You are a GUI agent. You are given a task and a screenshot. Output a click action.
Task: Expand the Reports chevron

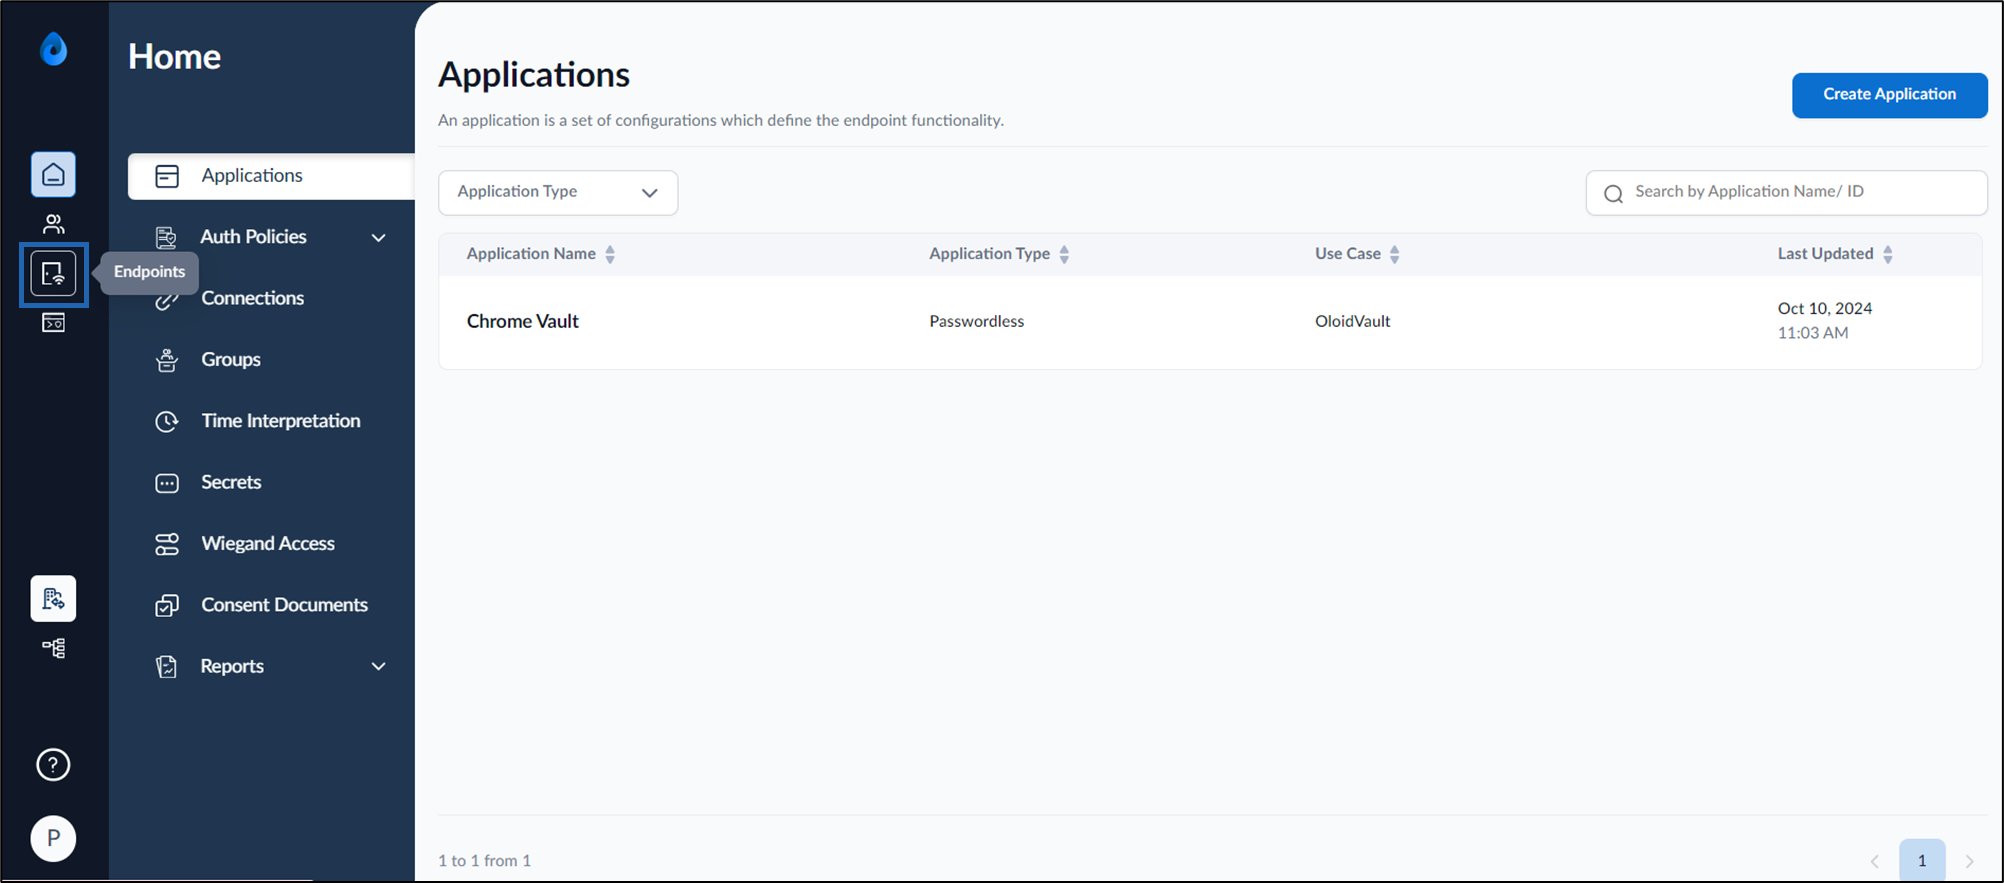click(379, 667)
